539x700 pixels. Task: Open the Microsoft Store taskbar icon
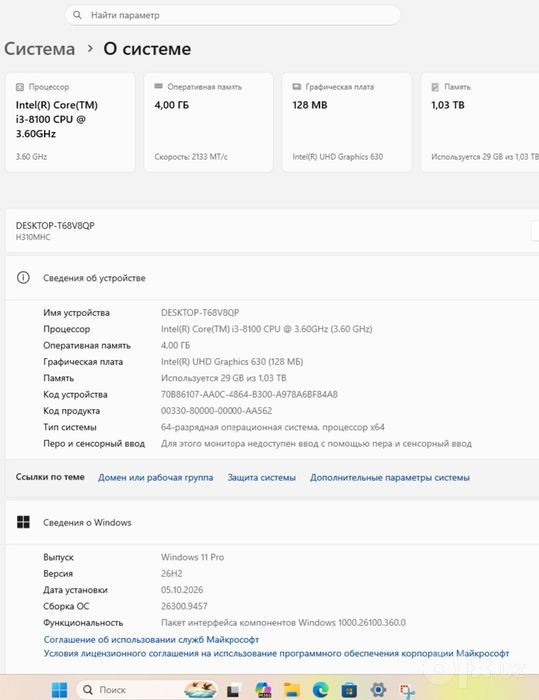point(349,690)
